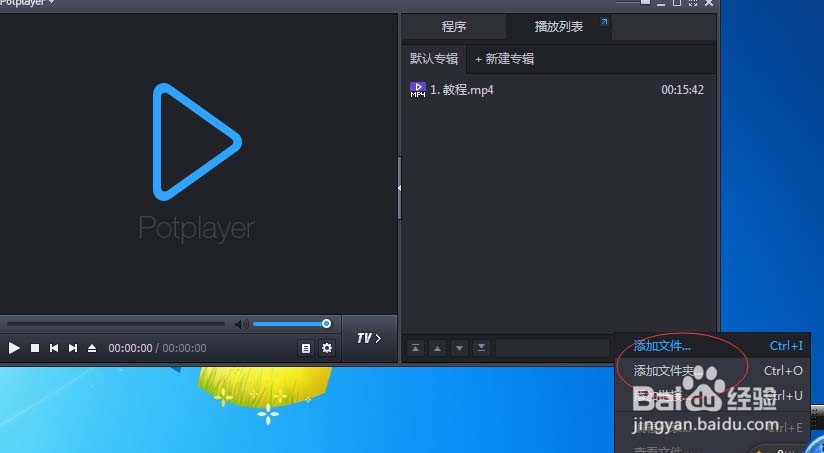
Task: Start playback with the Play button
Action: 14,348
